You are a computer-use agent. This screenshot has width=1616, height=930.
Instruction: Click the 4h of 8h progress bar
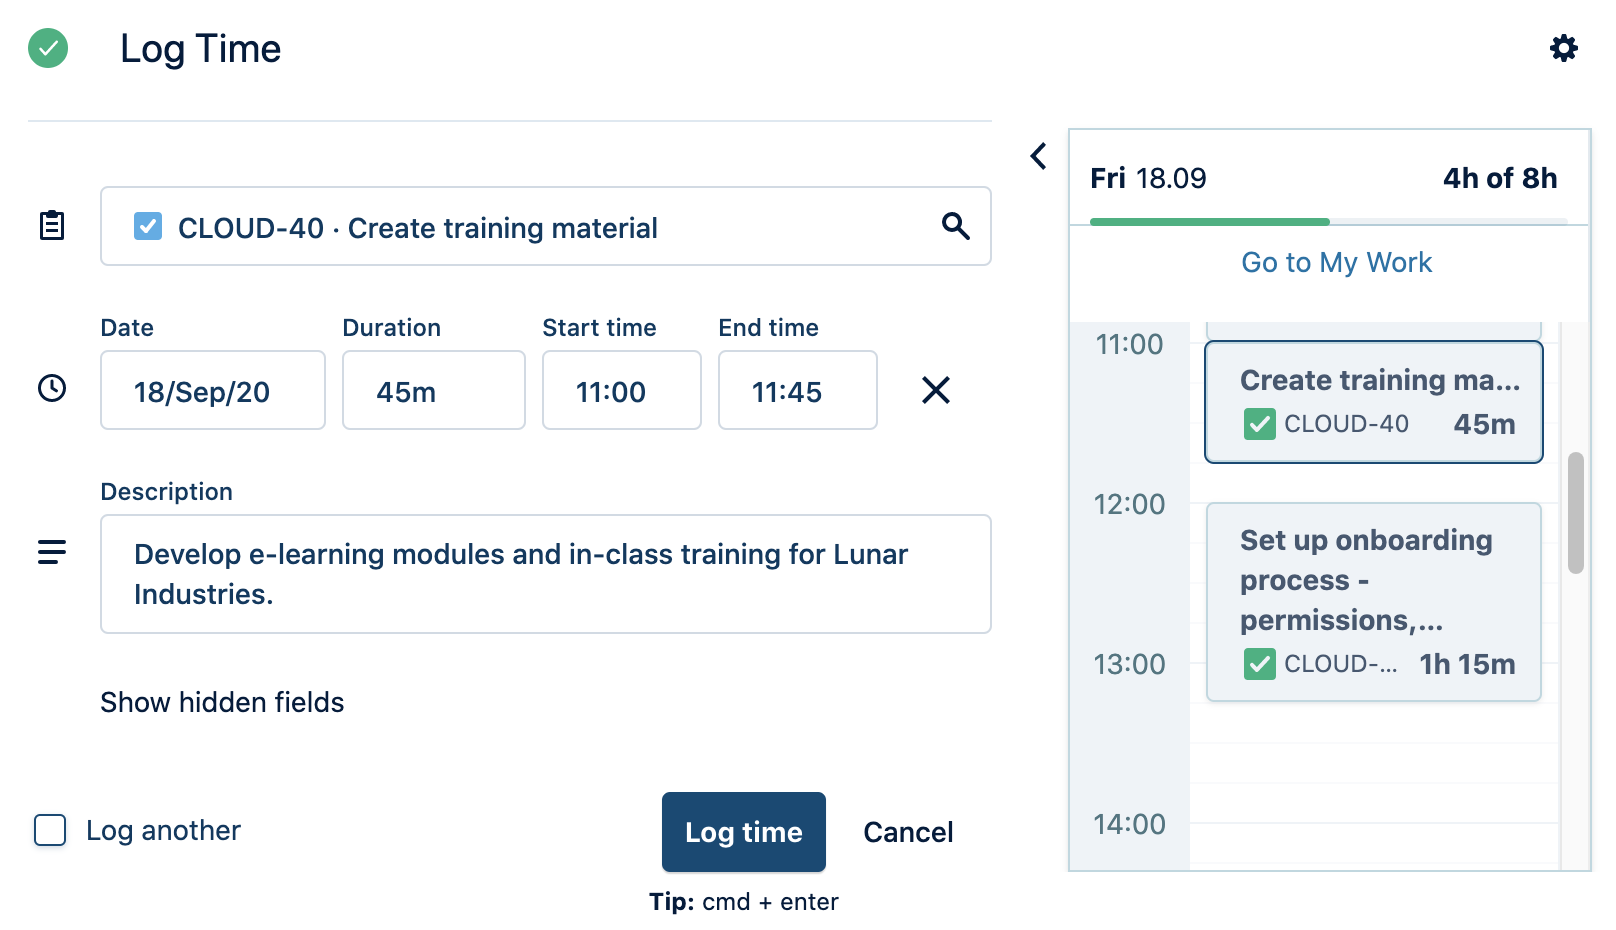[1328, 221]
